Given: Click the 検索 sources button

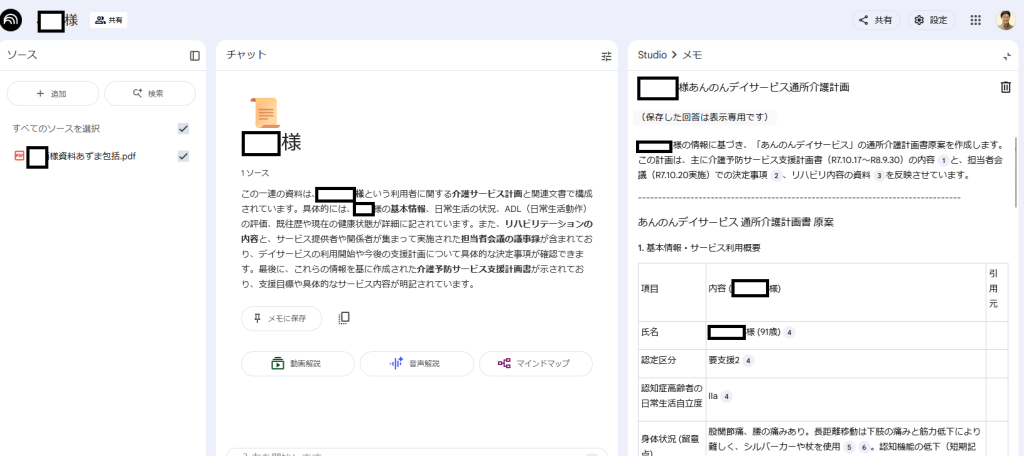Looking at the screenshot, I should 149,93.
